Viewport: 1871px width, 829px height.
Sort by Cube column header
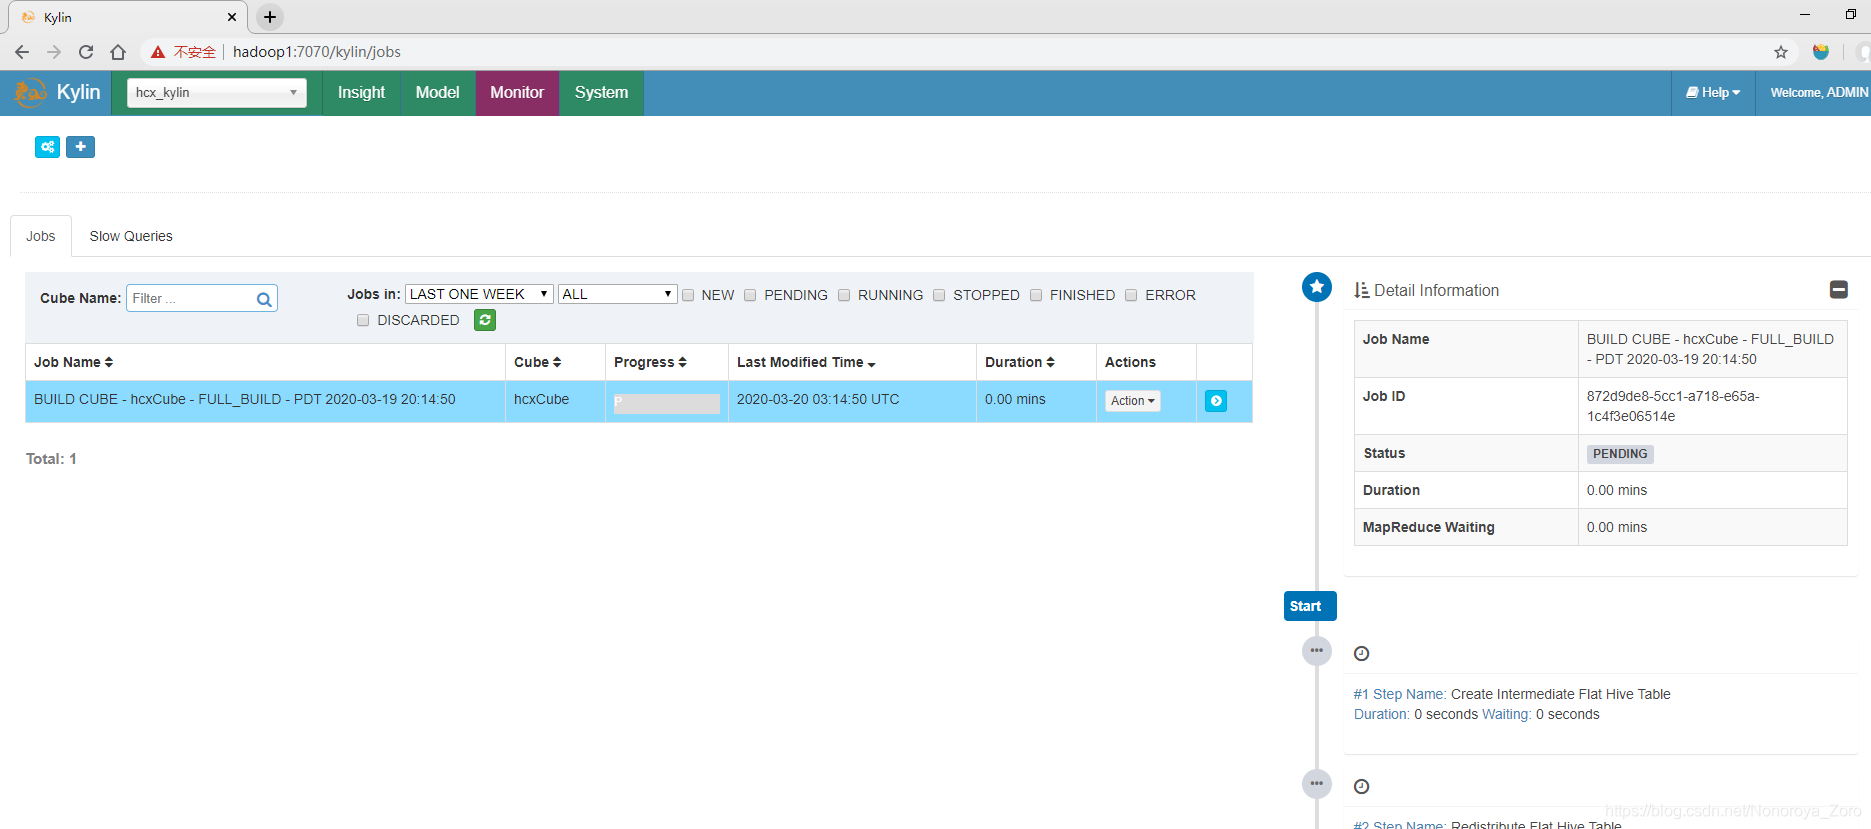pos(538,362)
